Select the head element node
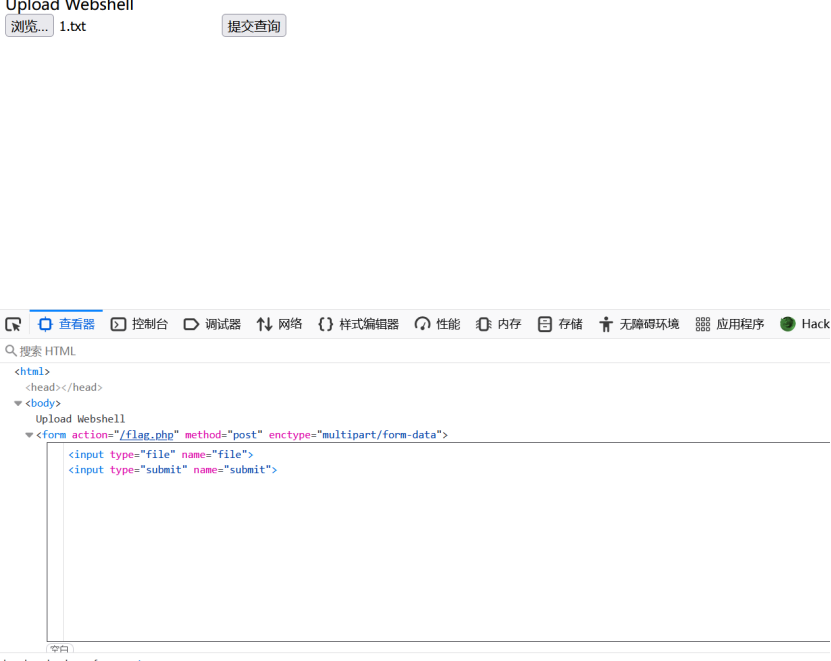Viewport: 831px width, 661px height. pyautogui.click(x=64, y=387)
